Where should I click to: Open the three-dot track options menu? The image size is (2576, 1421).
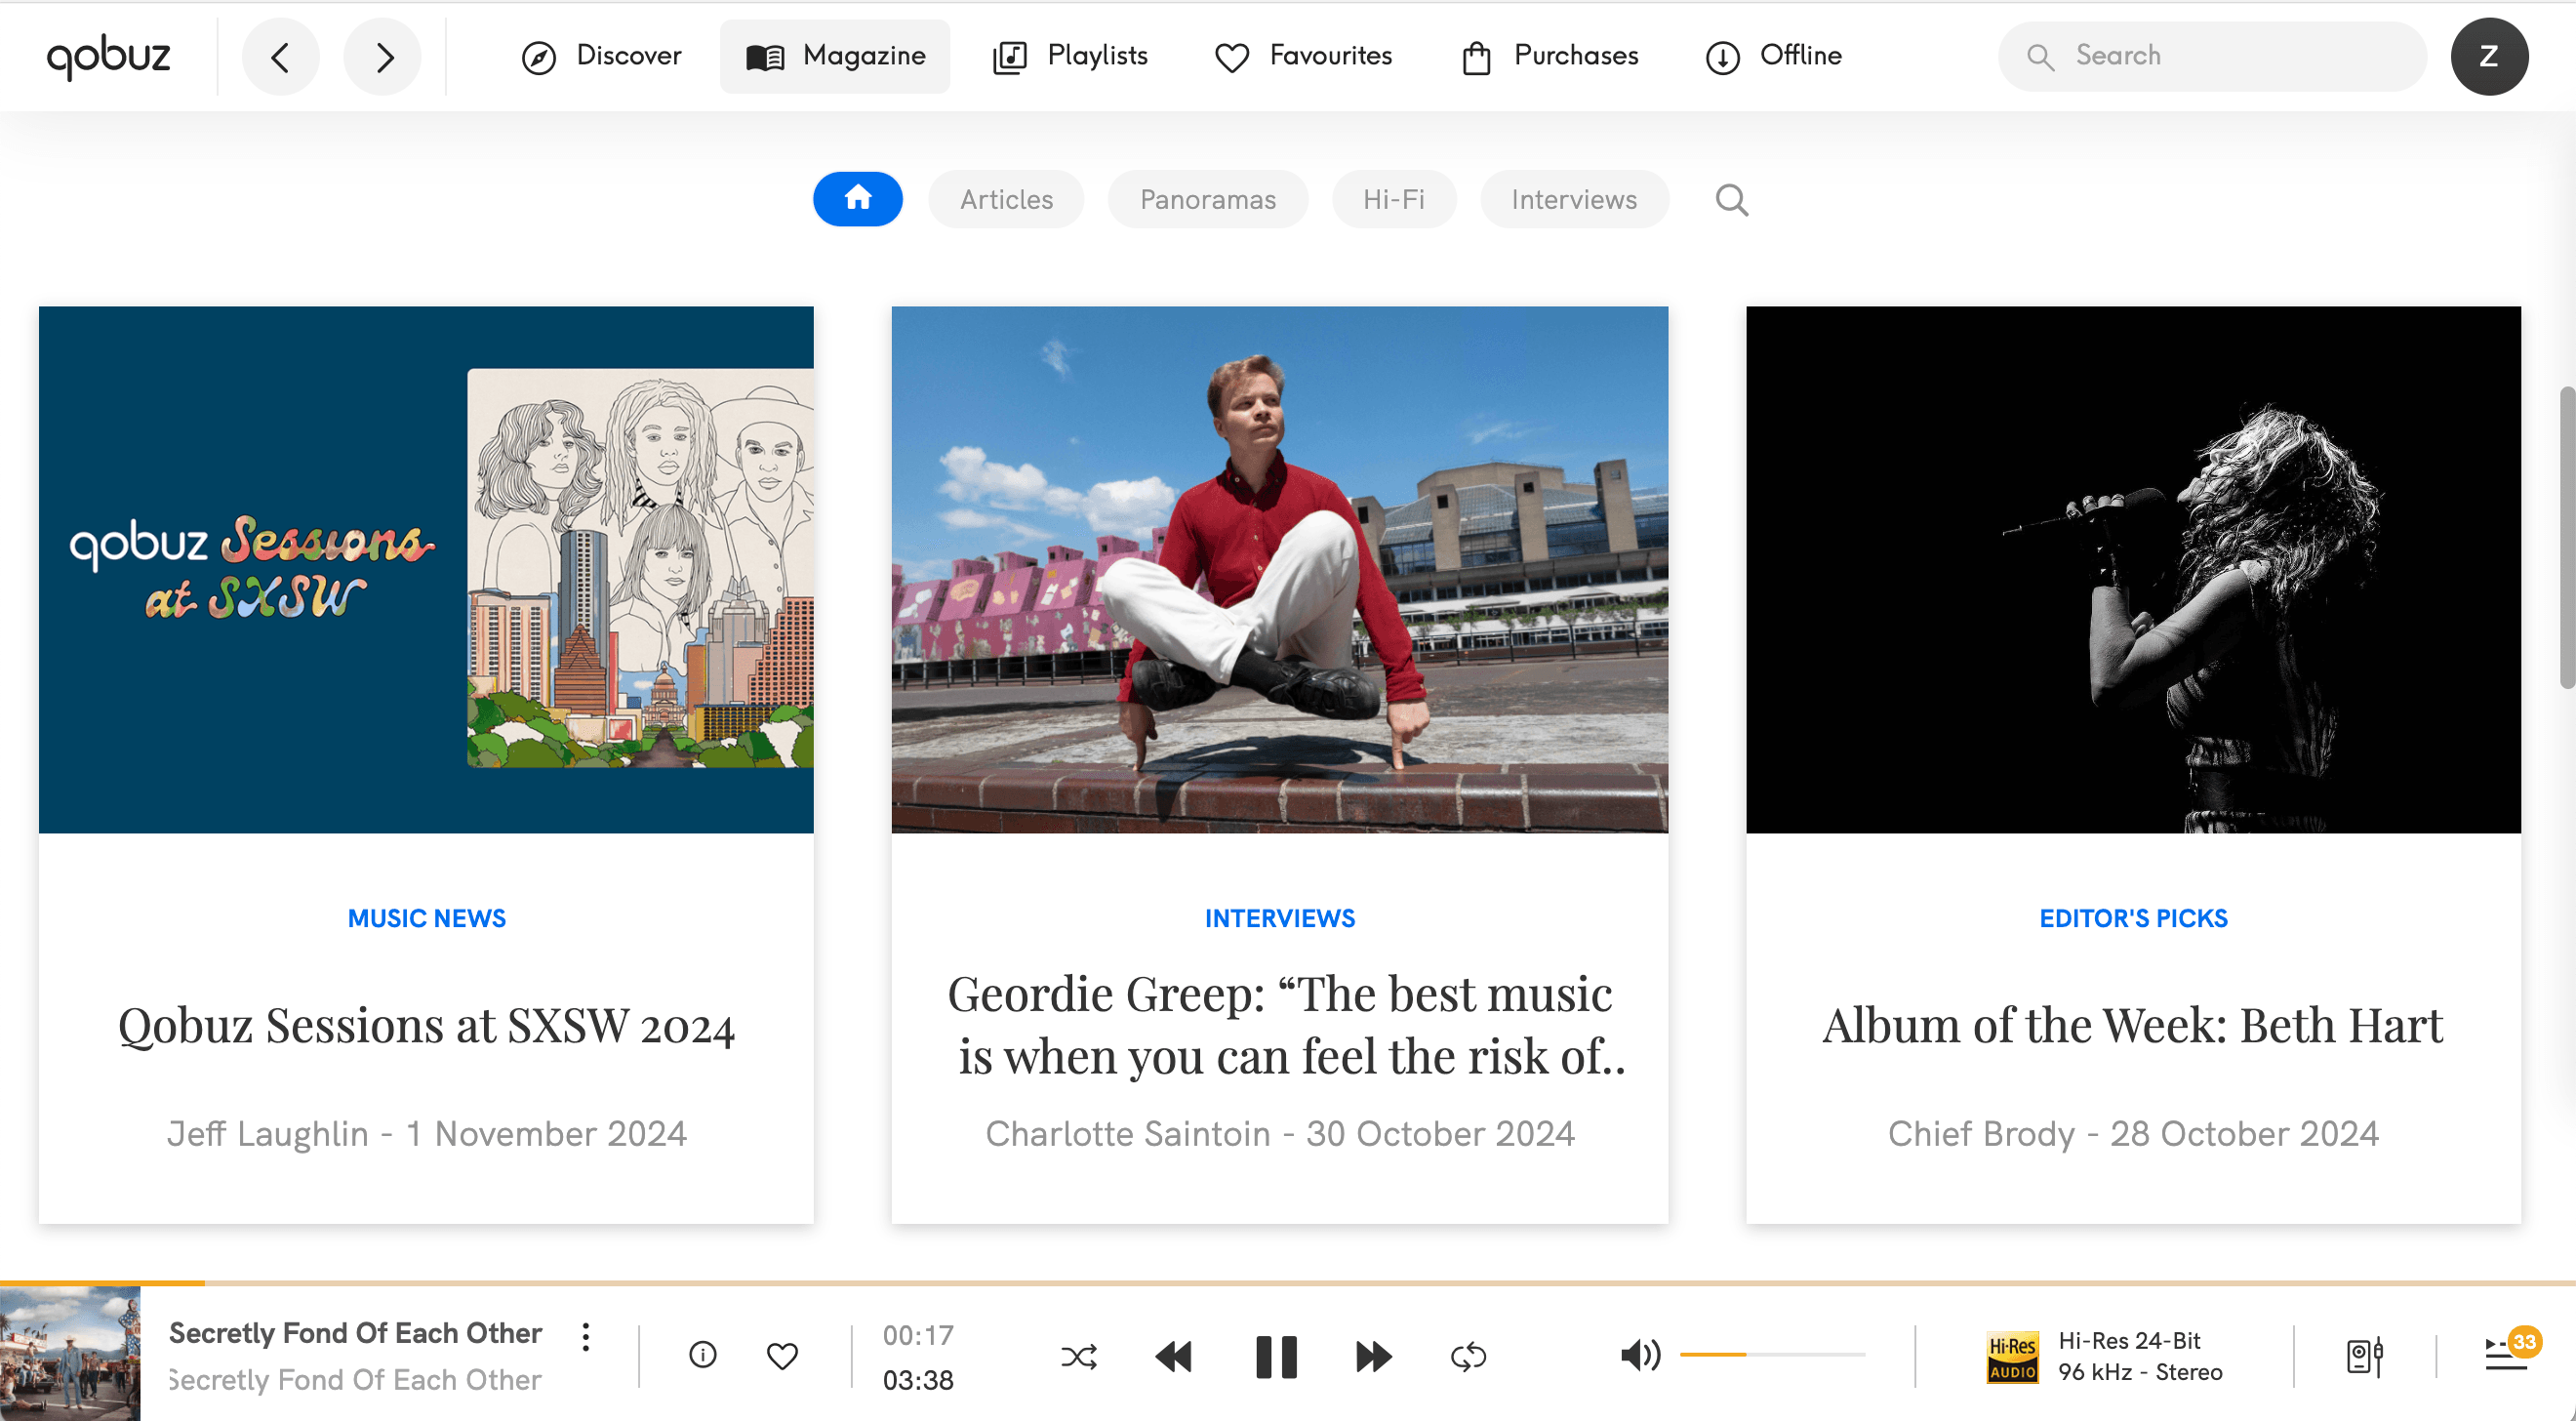(x=586, y=1337)
